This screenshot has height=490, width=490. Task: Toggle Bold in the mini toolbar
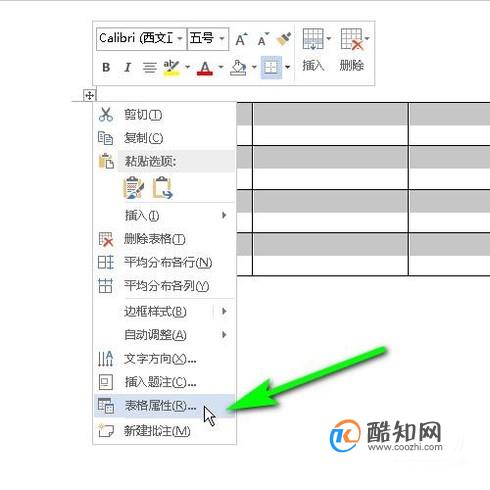[x=106, y=67]
